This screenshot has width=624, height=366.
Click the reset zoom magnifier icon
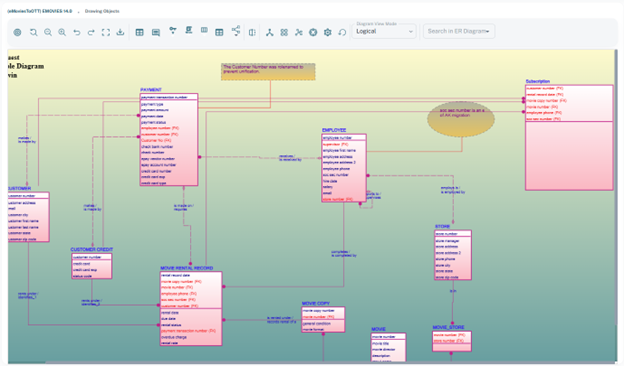pyautogui.click(x=34, y=32)
